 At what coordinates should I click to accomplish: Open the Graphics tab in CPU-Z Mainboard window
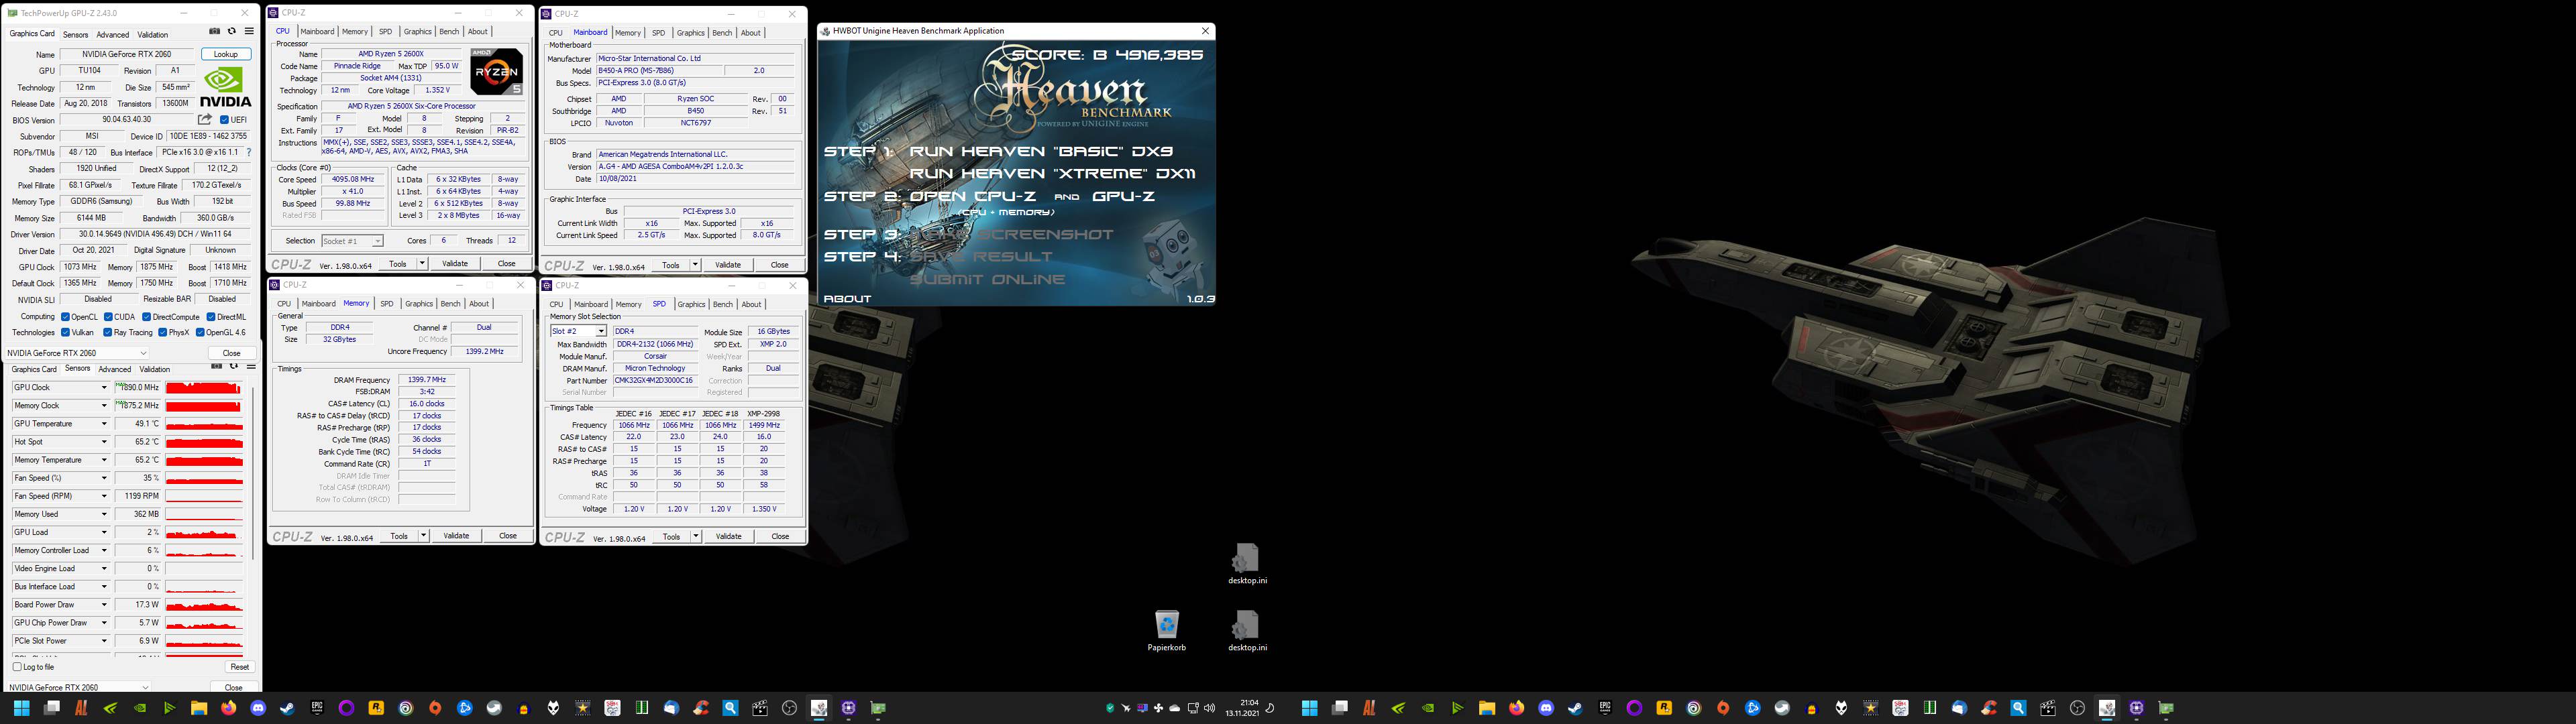pyautogui.click(x=690, y=33)
